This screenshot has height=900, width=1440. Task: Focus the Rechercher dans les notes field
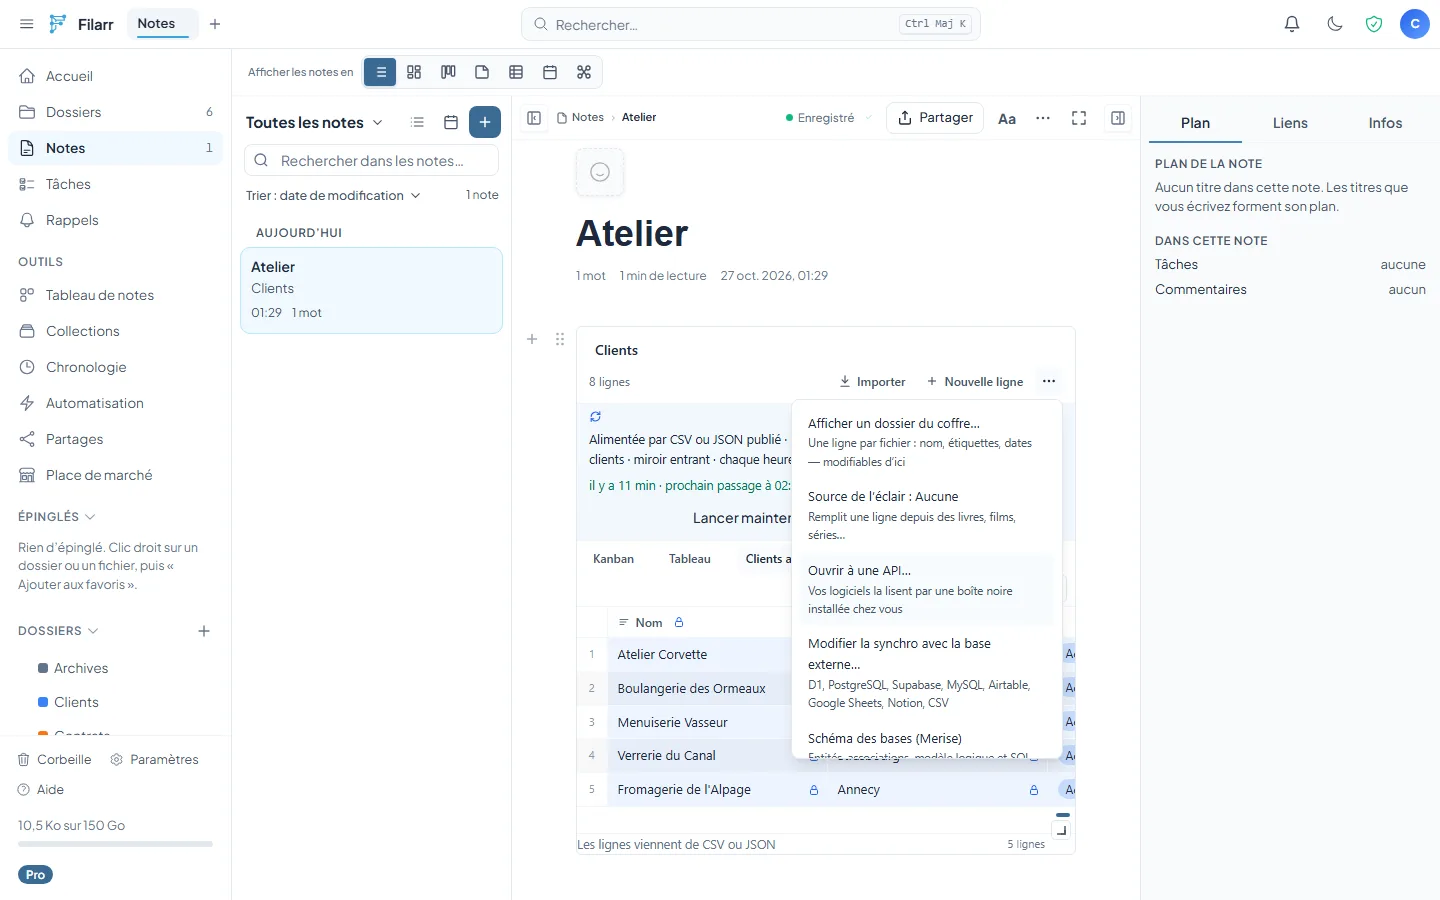click(x=371, y=161)
